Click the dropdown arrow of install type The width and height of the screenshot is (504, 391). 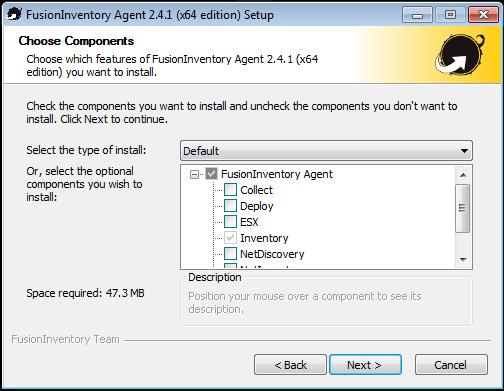pyautogui.click(x=464, y=151)
